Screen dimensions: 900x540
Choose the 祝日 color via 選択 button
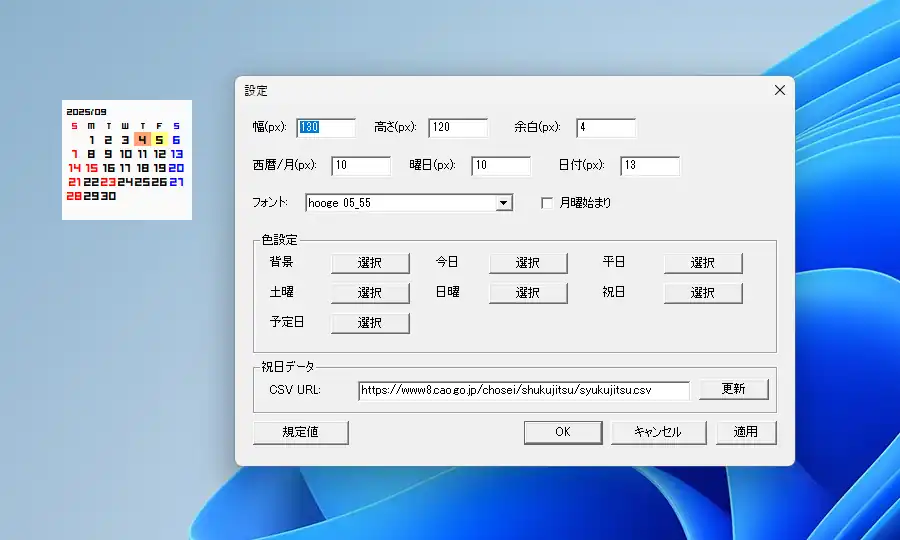(x=703, y=293)
